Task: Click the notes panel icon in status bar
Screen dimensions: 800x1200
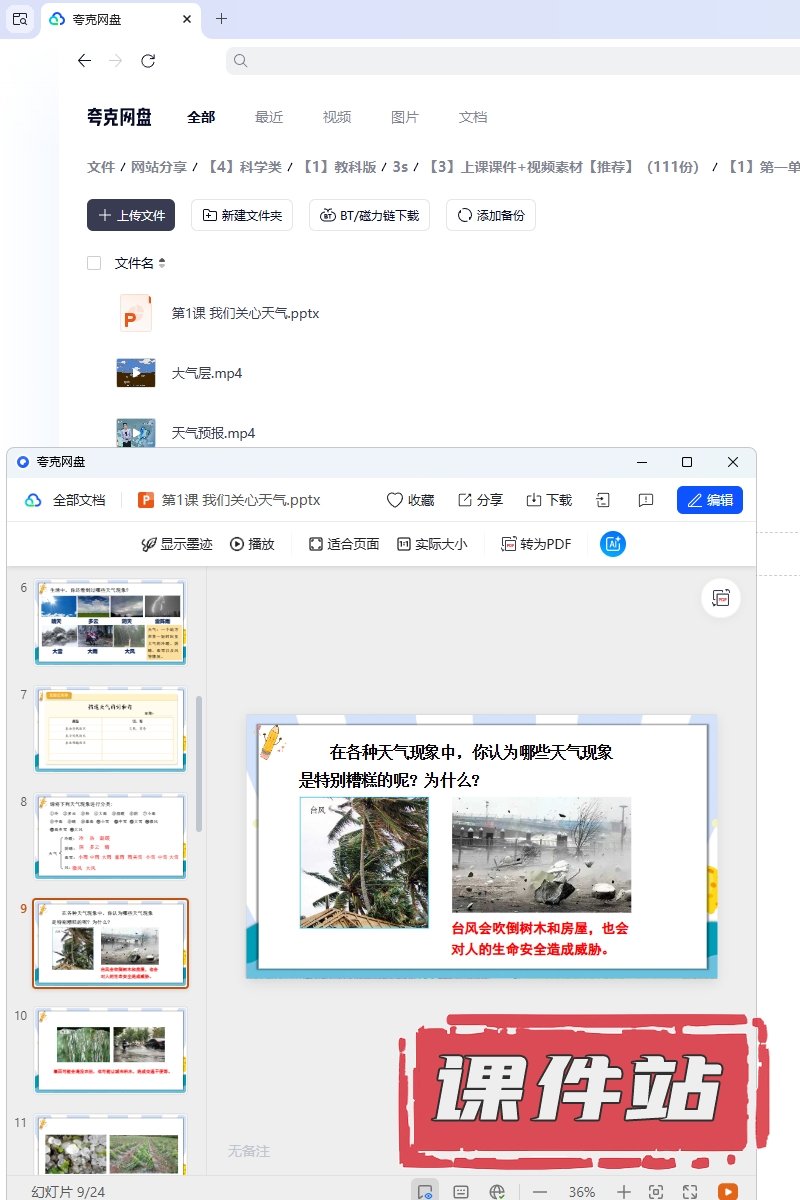Action: (x=461, y=1191)
